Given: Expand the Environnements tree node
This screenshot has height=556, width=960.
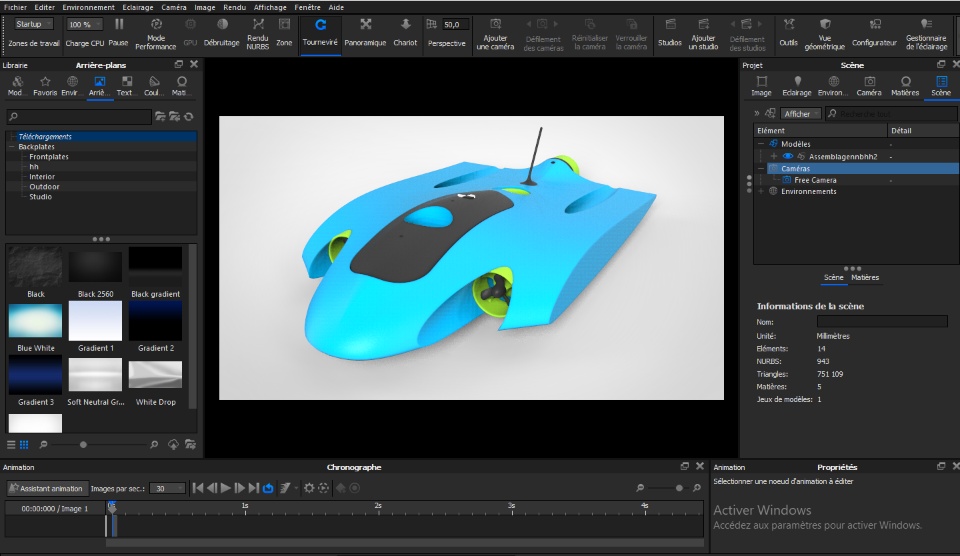Looking at the screenshot, I should coord(761,192).
